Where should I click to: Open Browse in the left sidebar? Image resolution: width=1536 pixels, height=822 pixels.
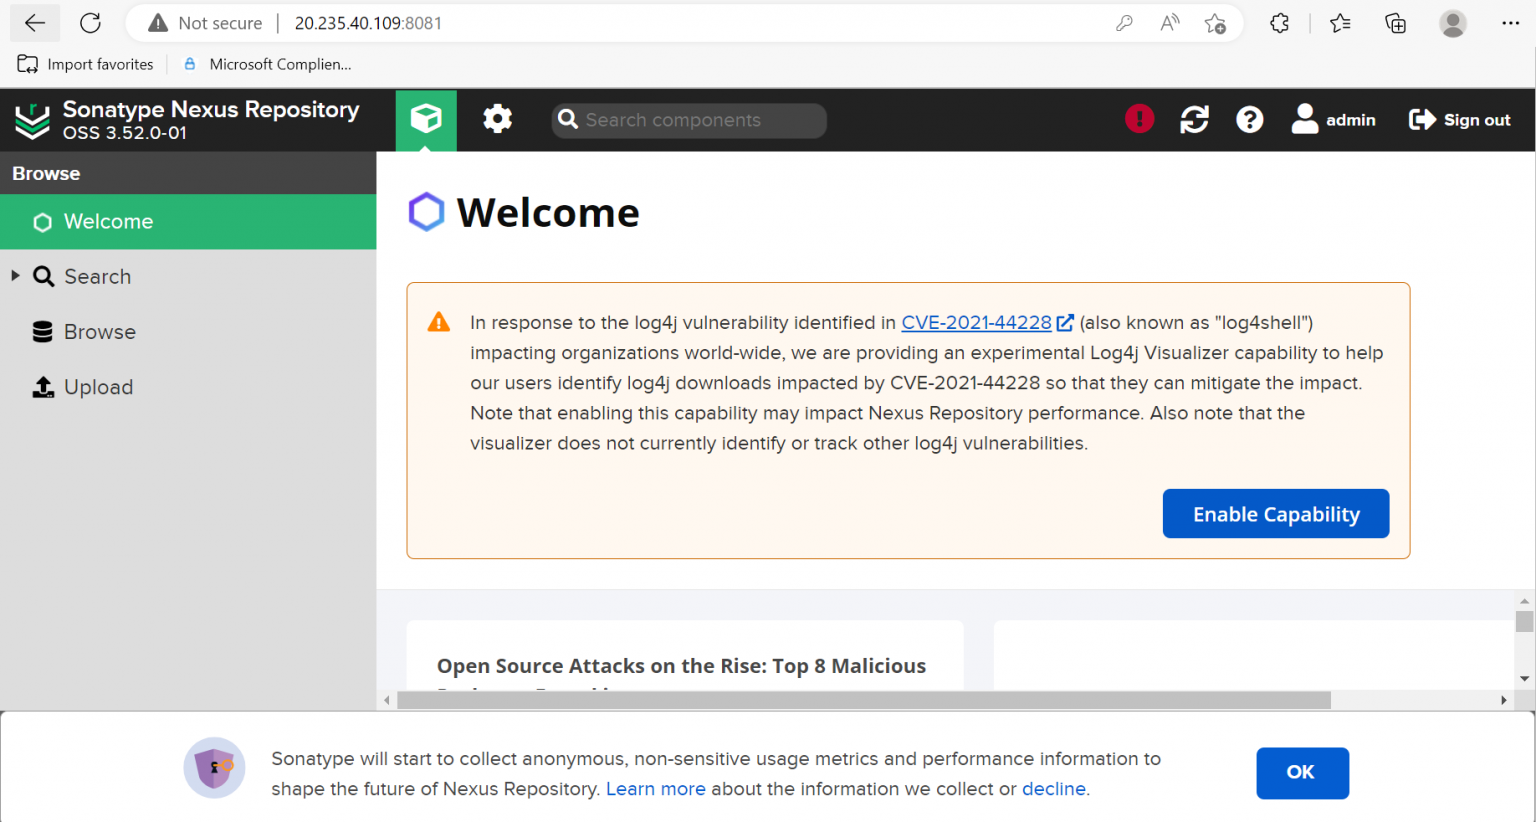point(99,332)
